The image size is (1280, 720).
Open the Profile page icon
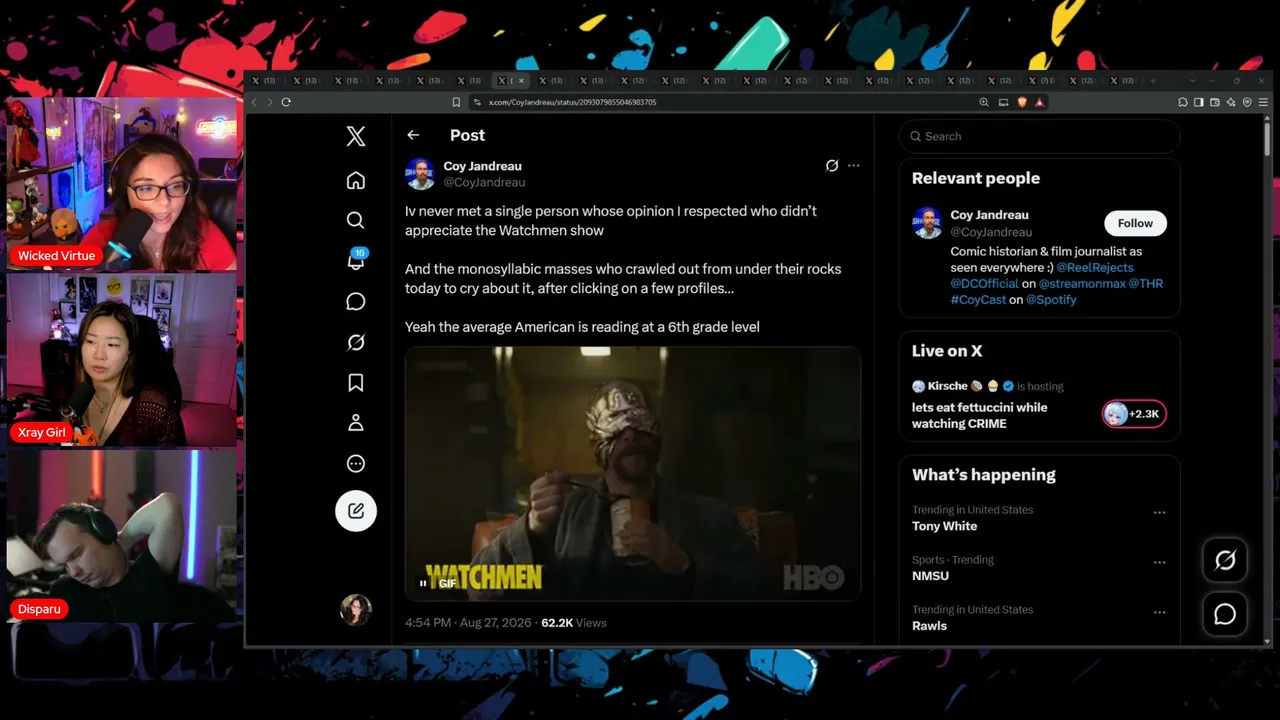(x=356, y=423)
